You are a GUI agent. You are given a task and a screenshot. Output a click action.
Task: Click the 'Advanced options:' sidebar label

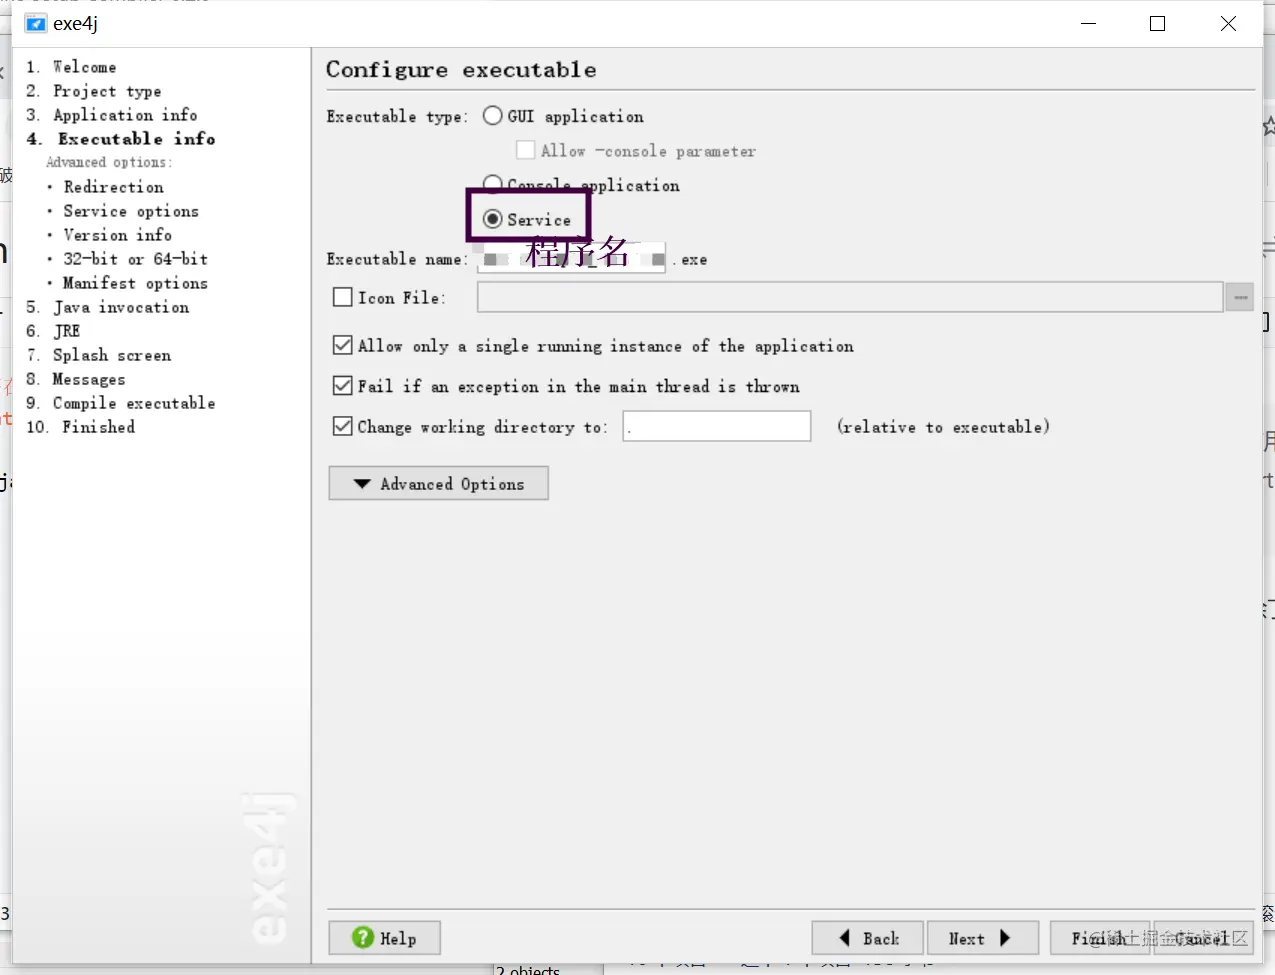(x=109, y=162)
